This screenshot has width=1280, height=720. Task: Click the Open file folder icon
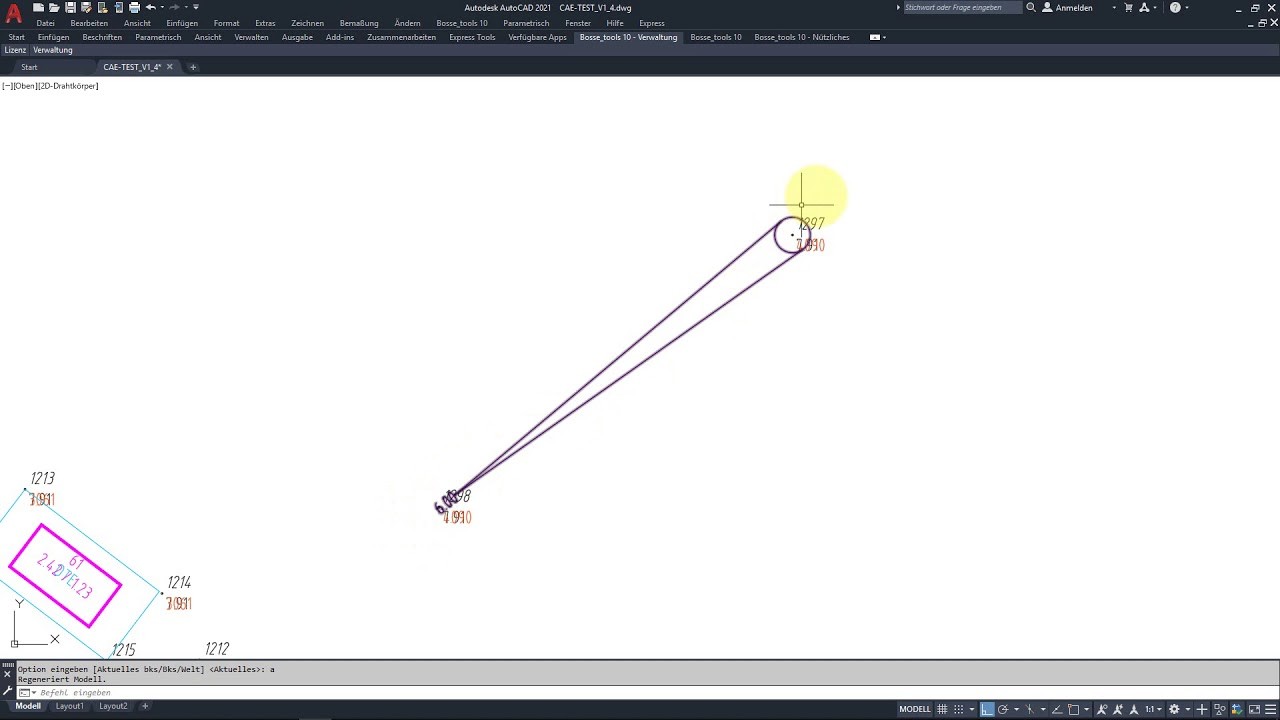54,7
